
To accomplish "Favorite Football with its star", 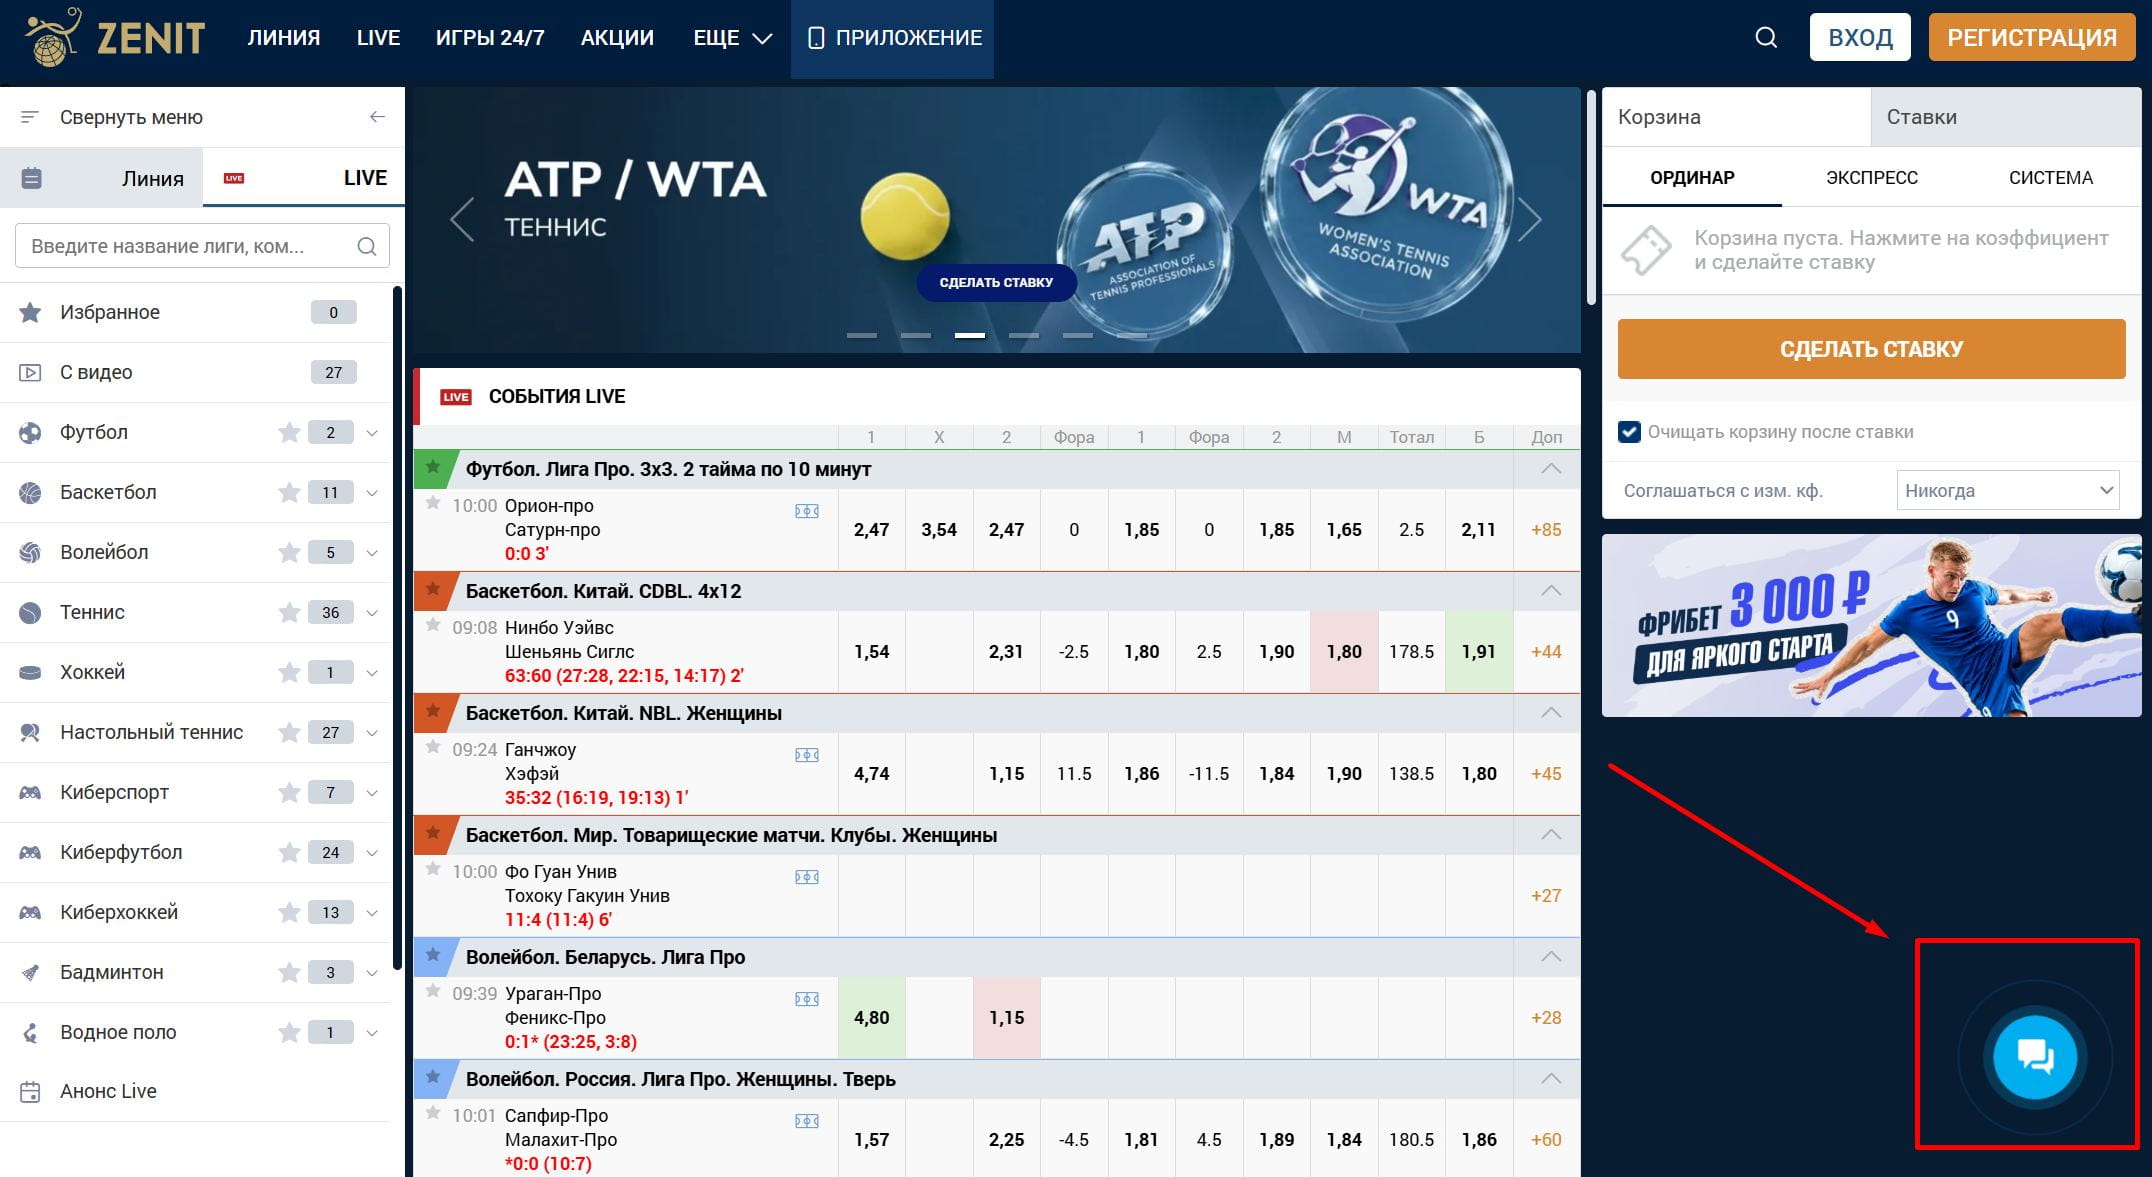I will point(289,432).
